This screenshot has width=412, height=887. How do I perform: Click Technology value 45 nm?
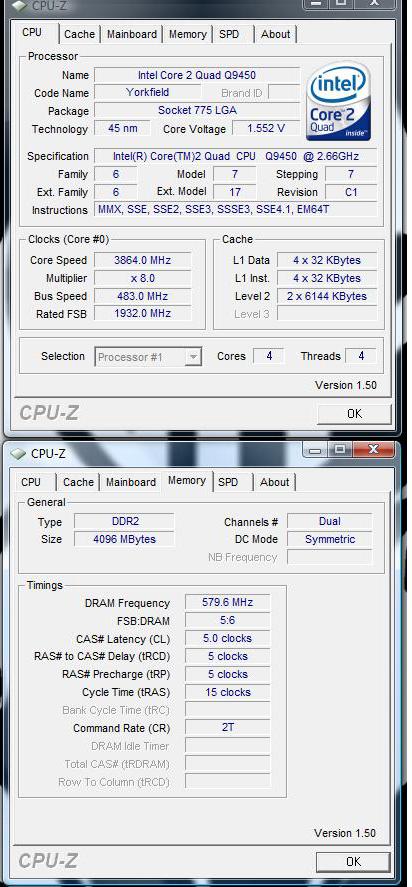pos(122,128)
